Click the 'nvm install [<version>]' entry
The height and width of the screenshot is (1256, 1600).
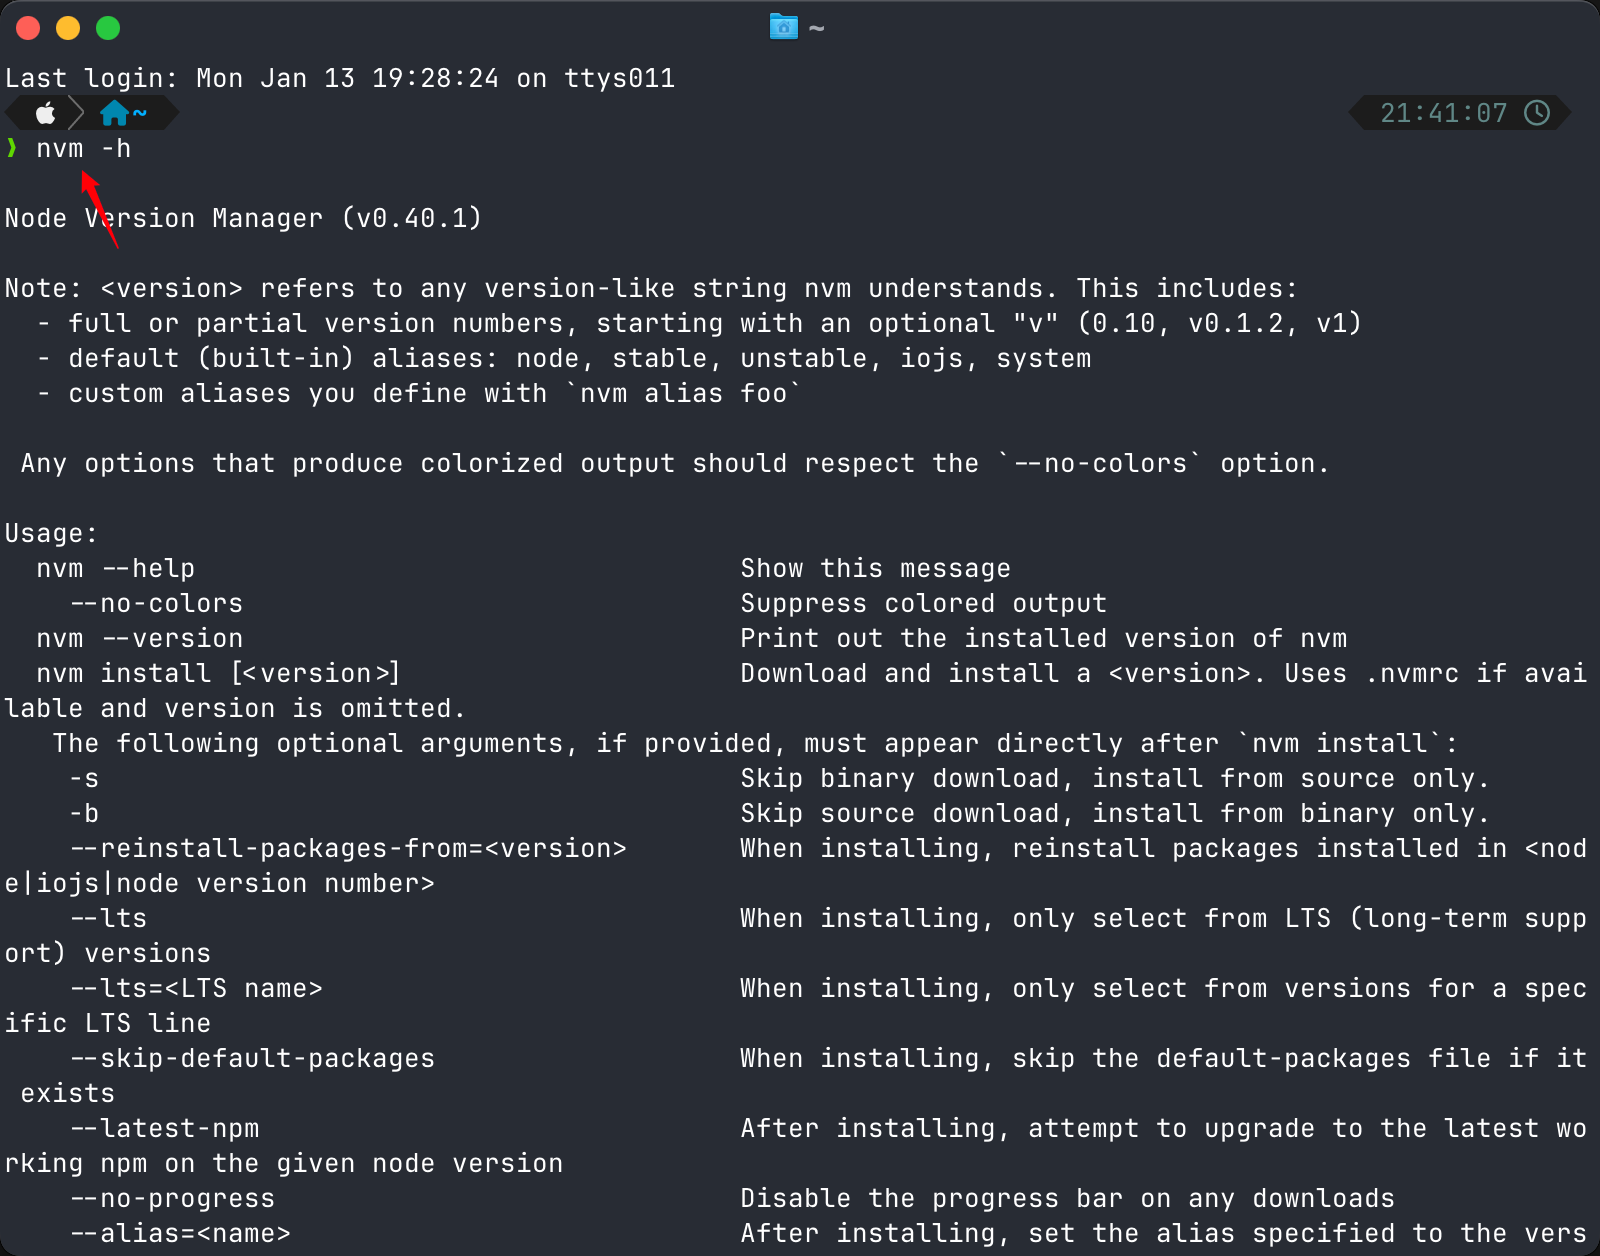[218, 673]
